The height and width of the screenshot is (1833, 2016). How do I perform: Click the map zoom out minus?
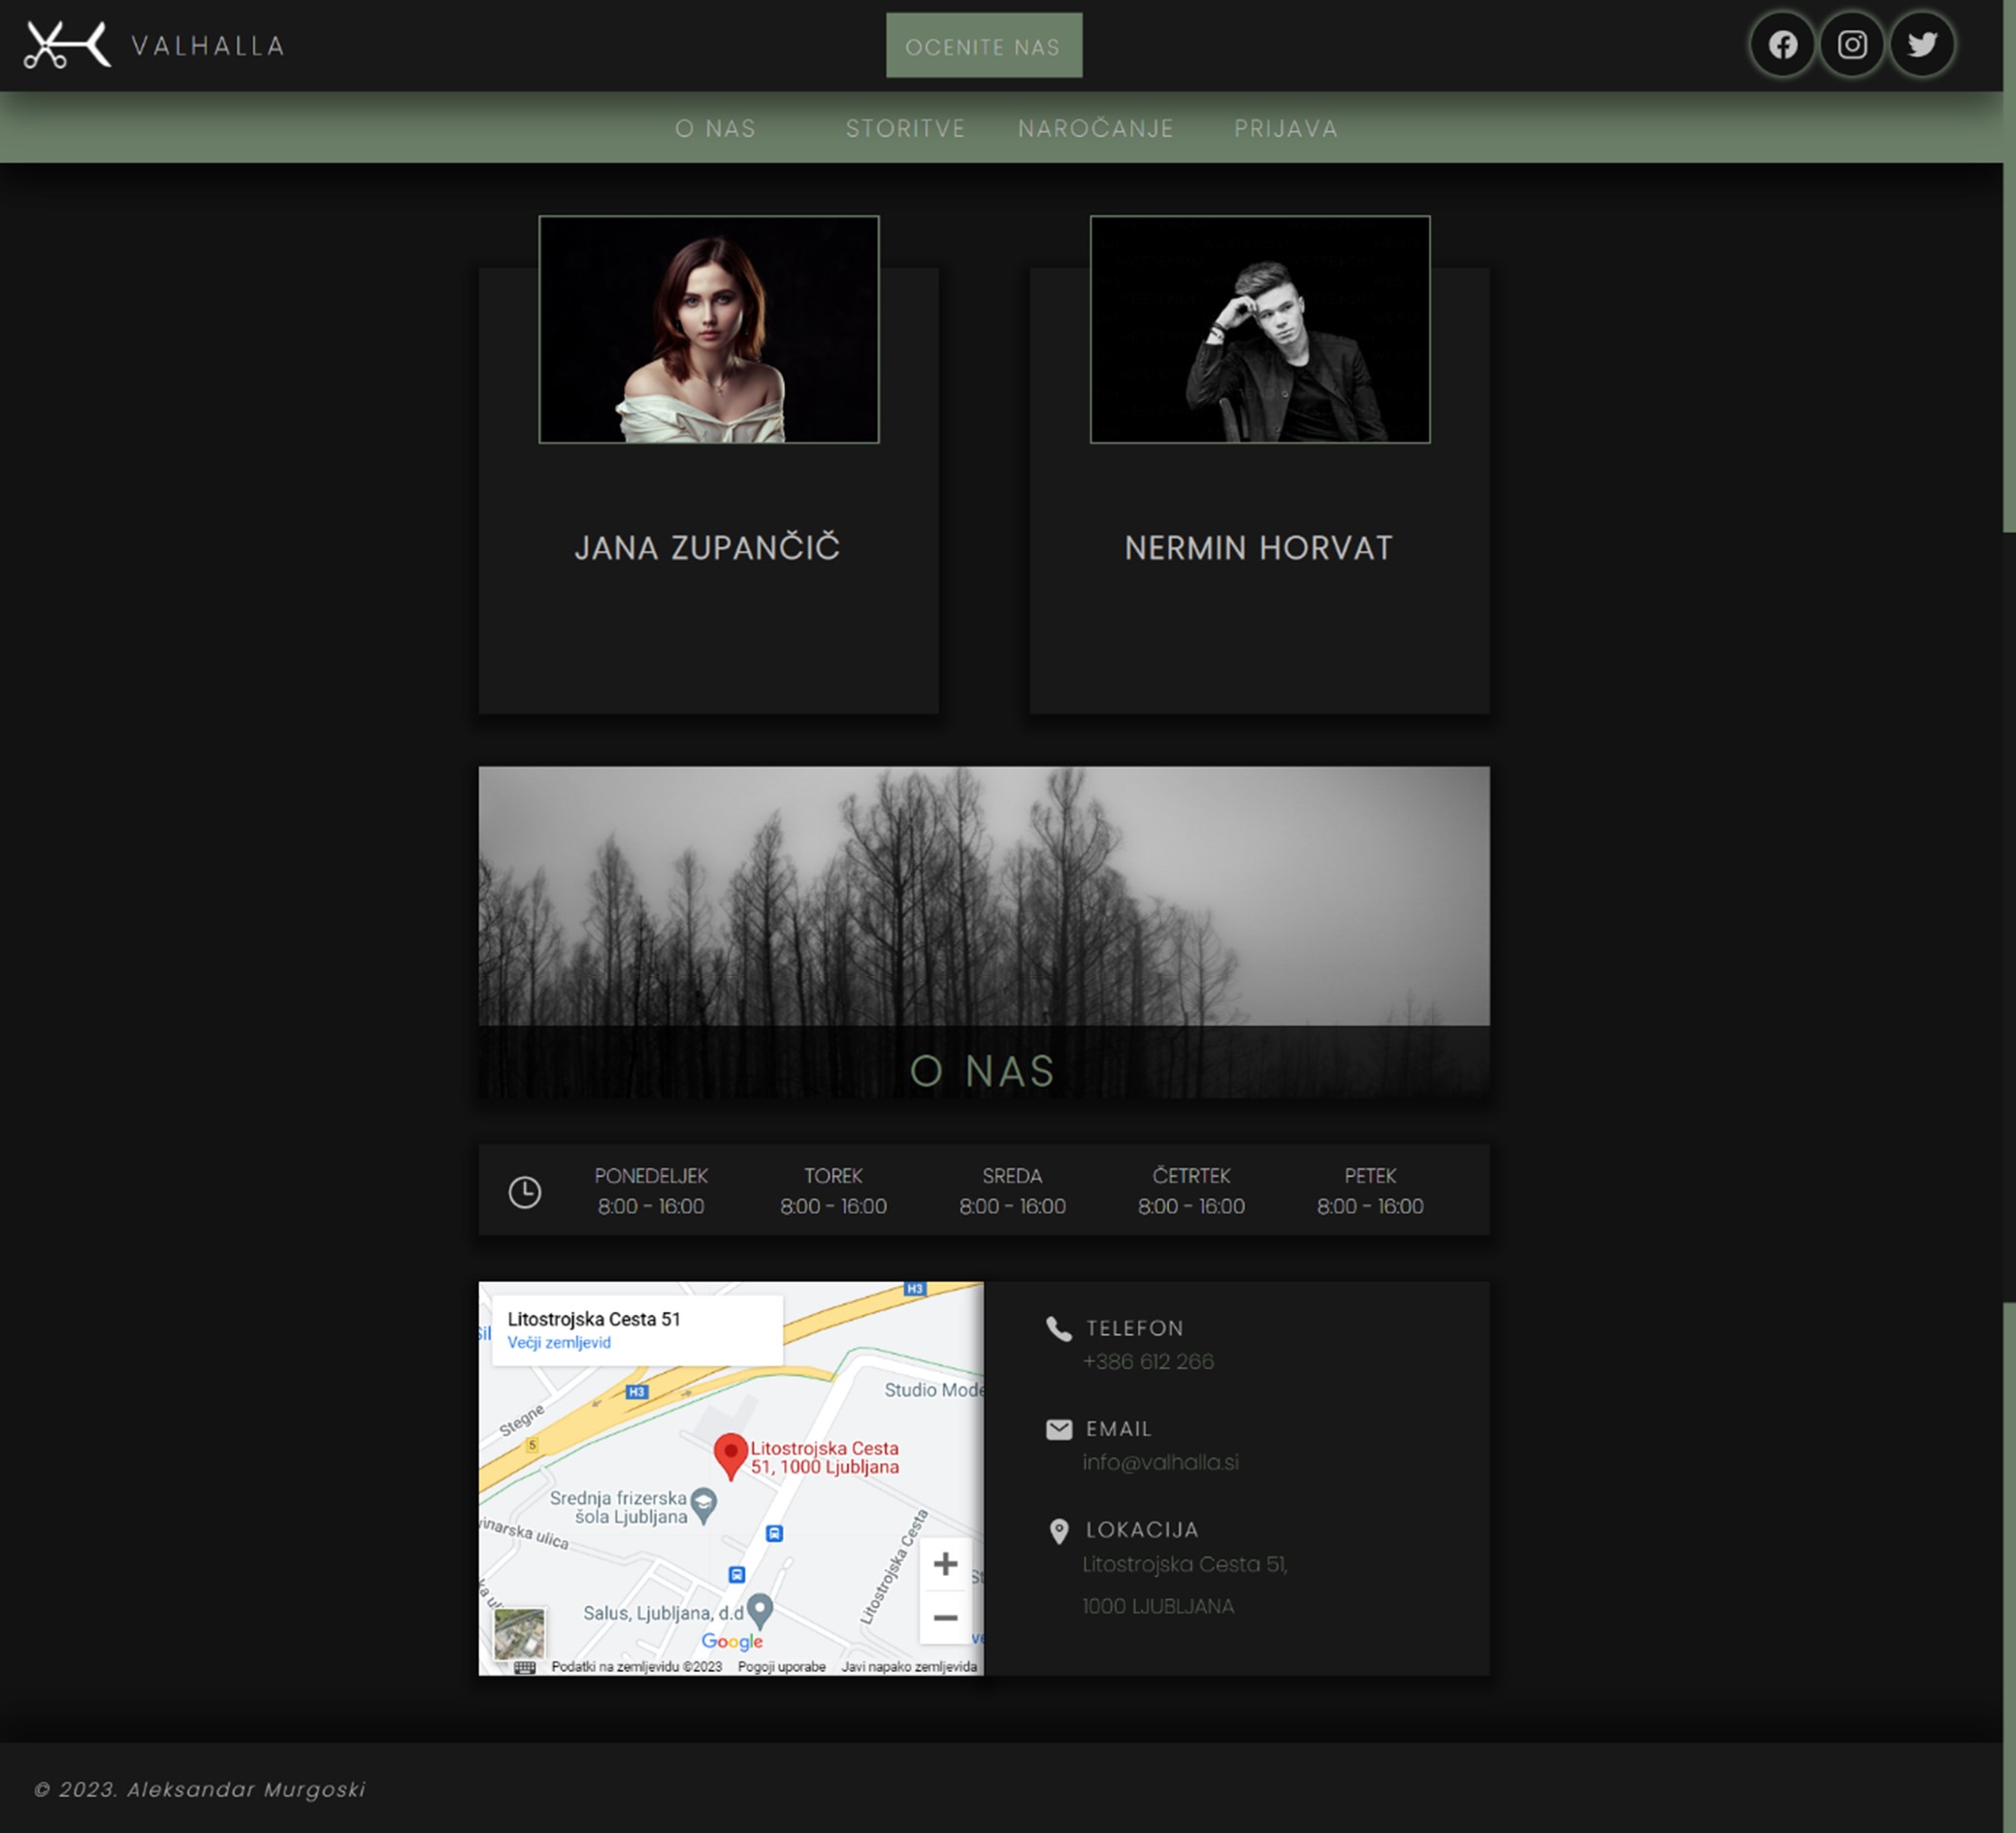click(945, 1617)
